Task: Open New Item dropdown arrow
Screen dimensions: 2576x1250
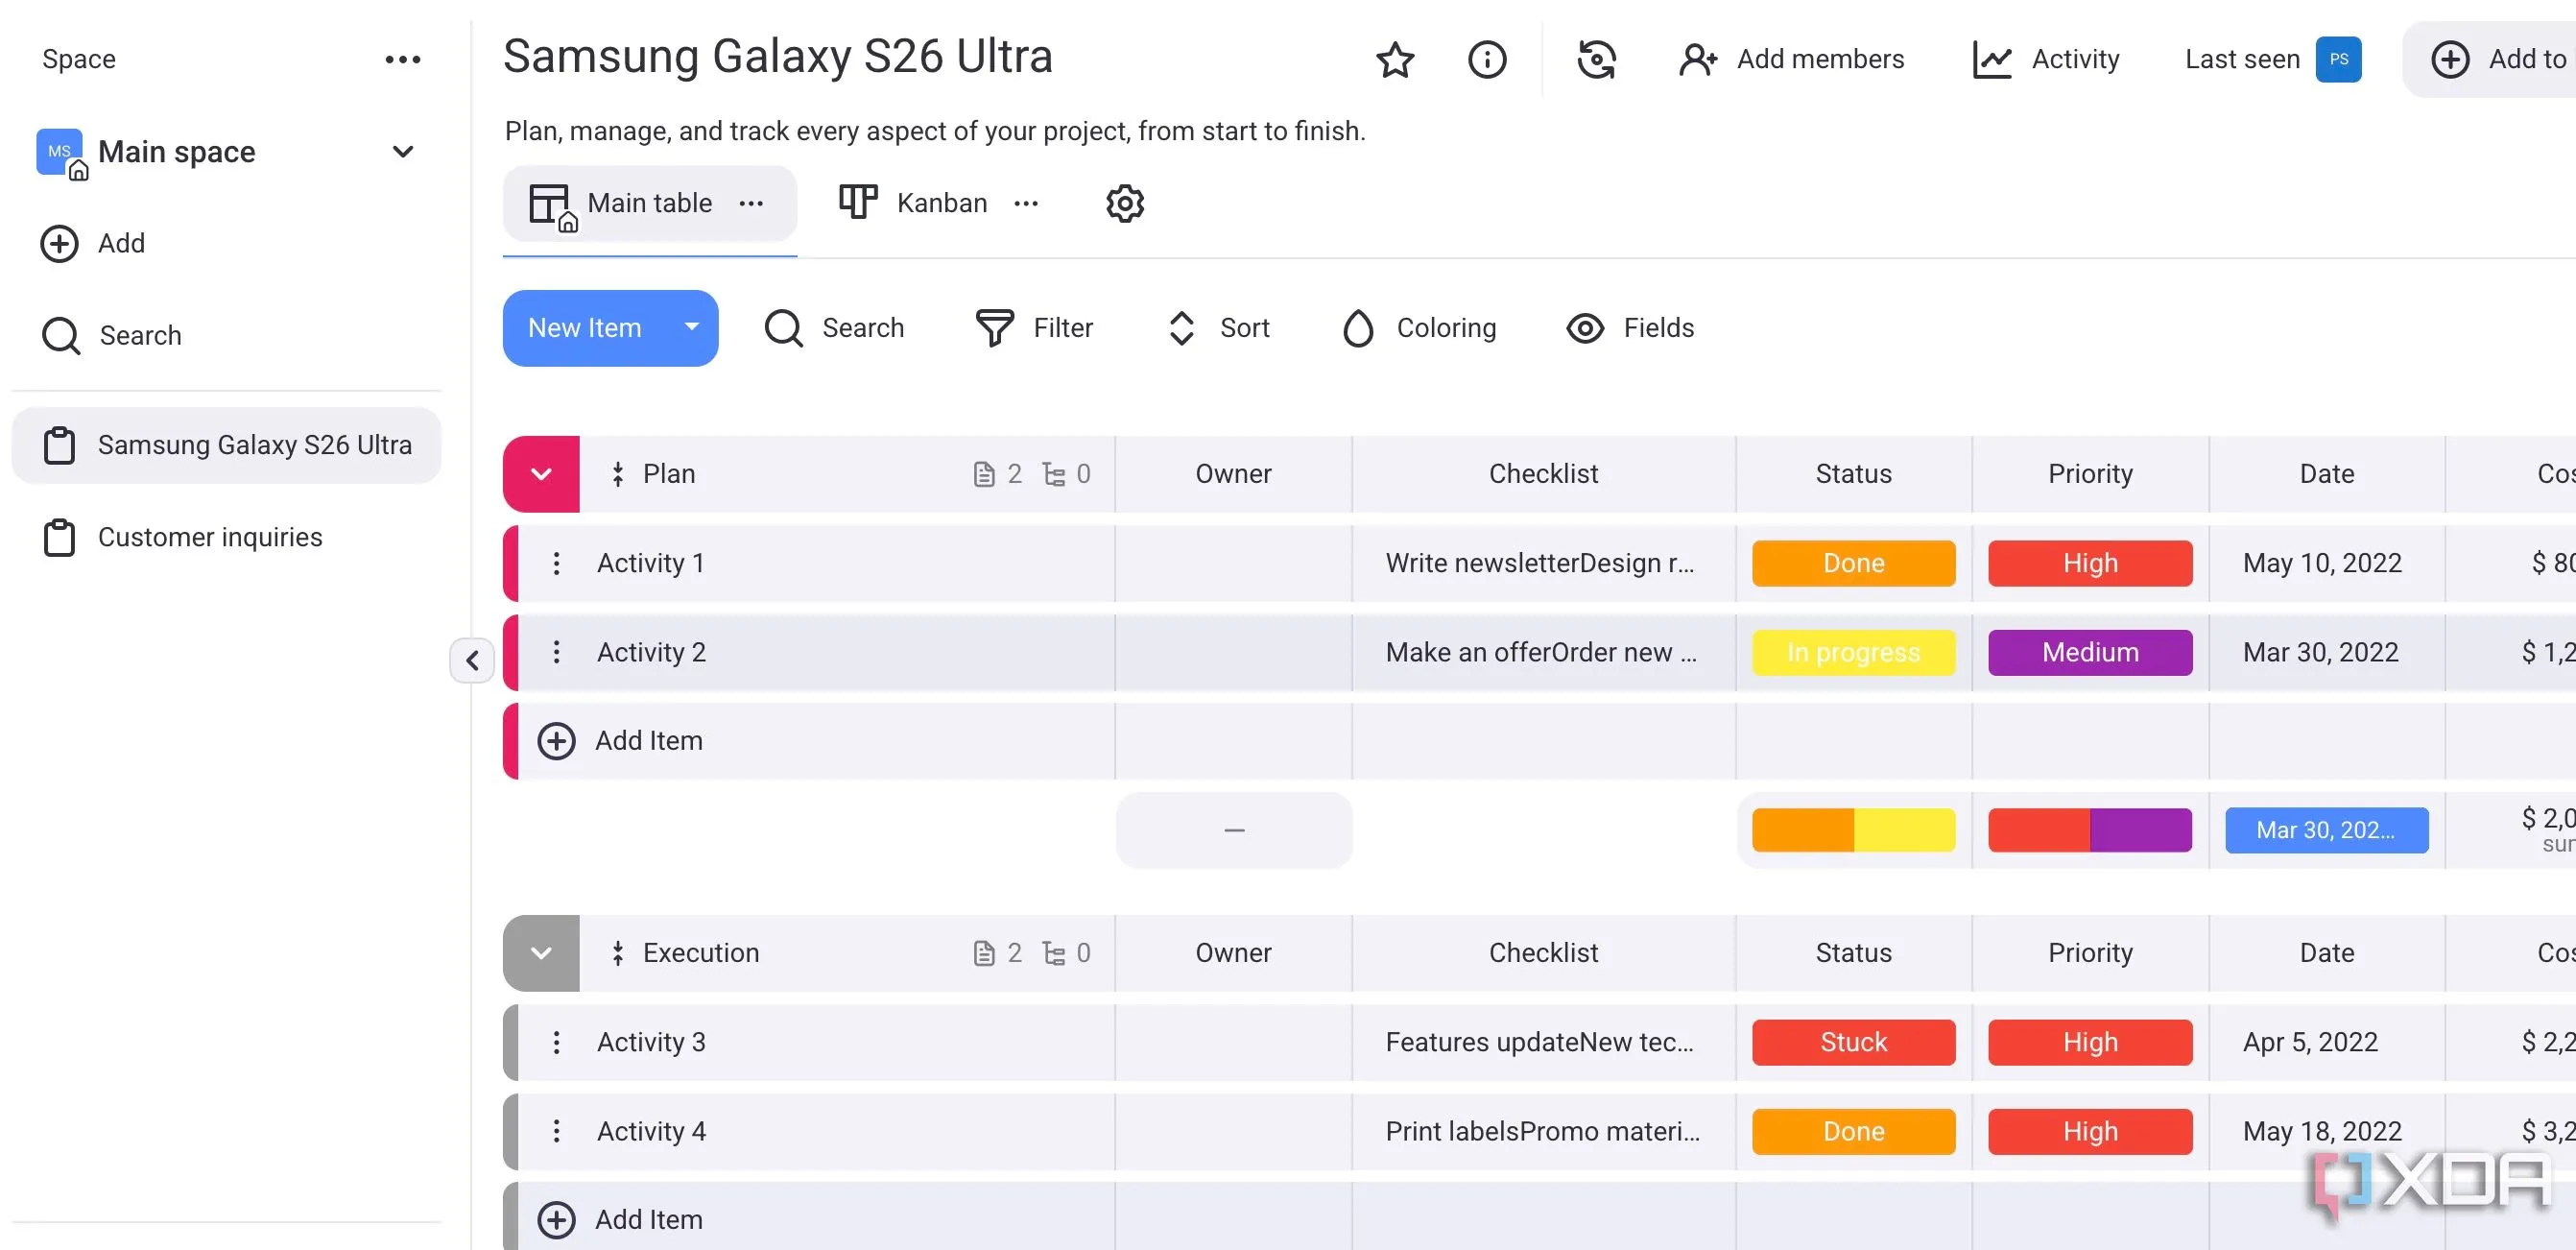Action: (x=691, y=326)
